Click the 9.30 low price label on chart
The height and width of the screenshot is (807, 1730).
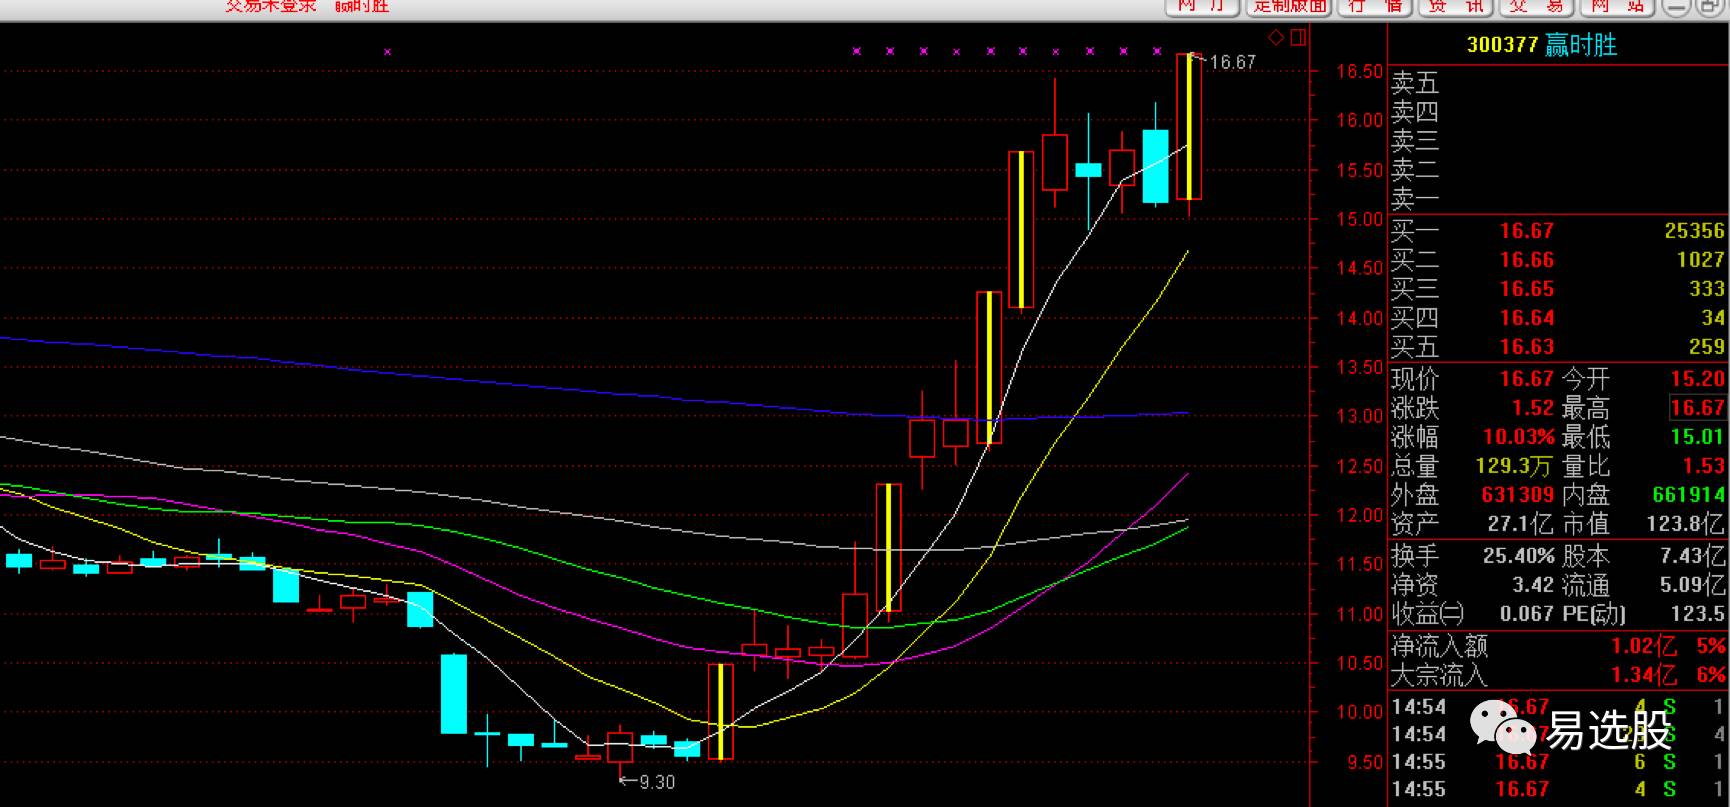[656, 782]
